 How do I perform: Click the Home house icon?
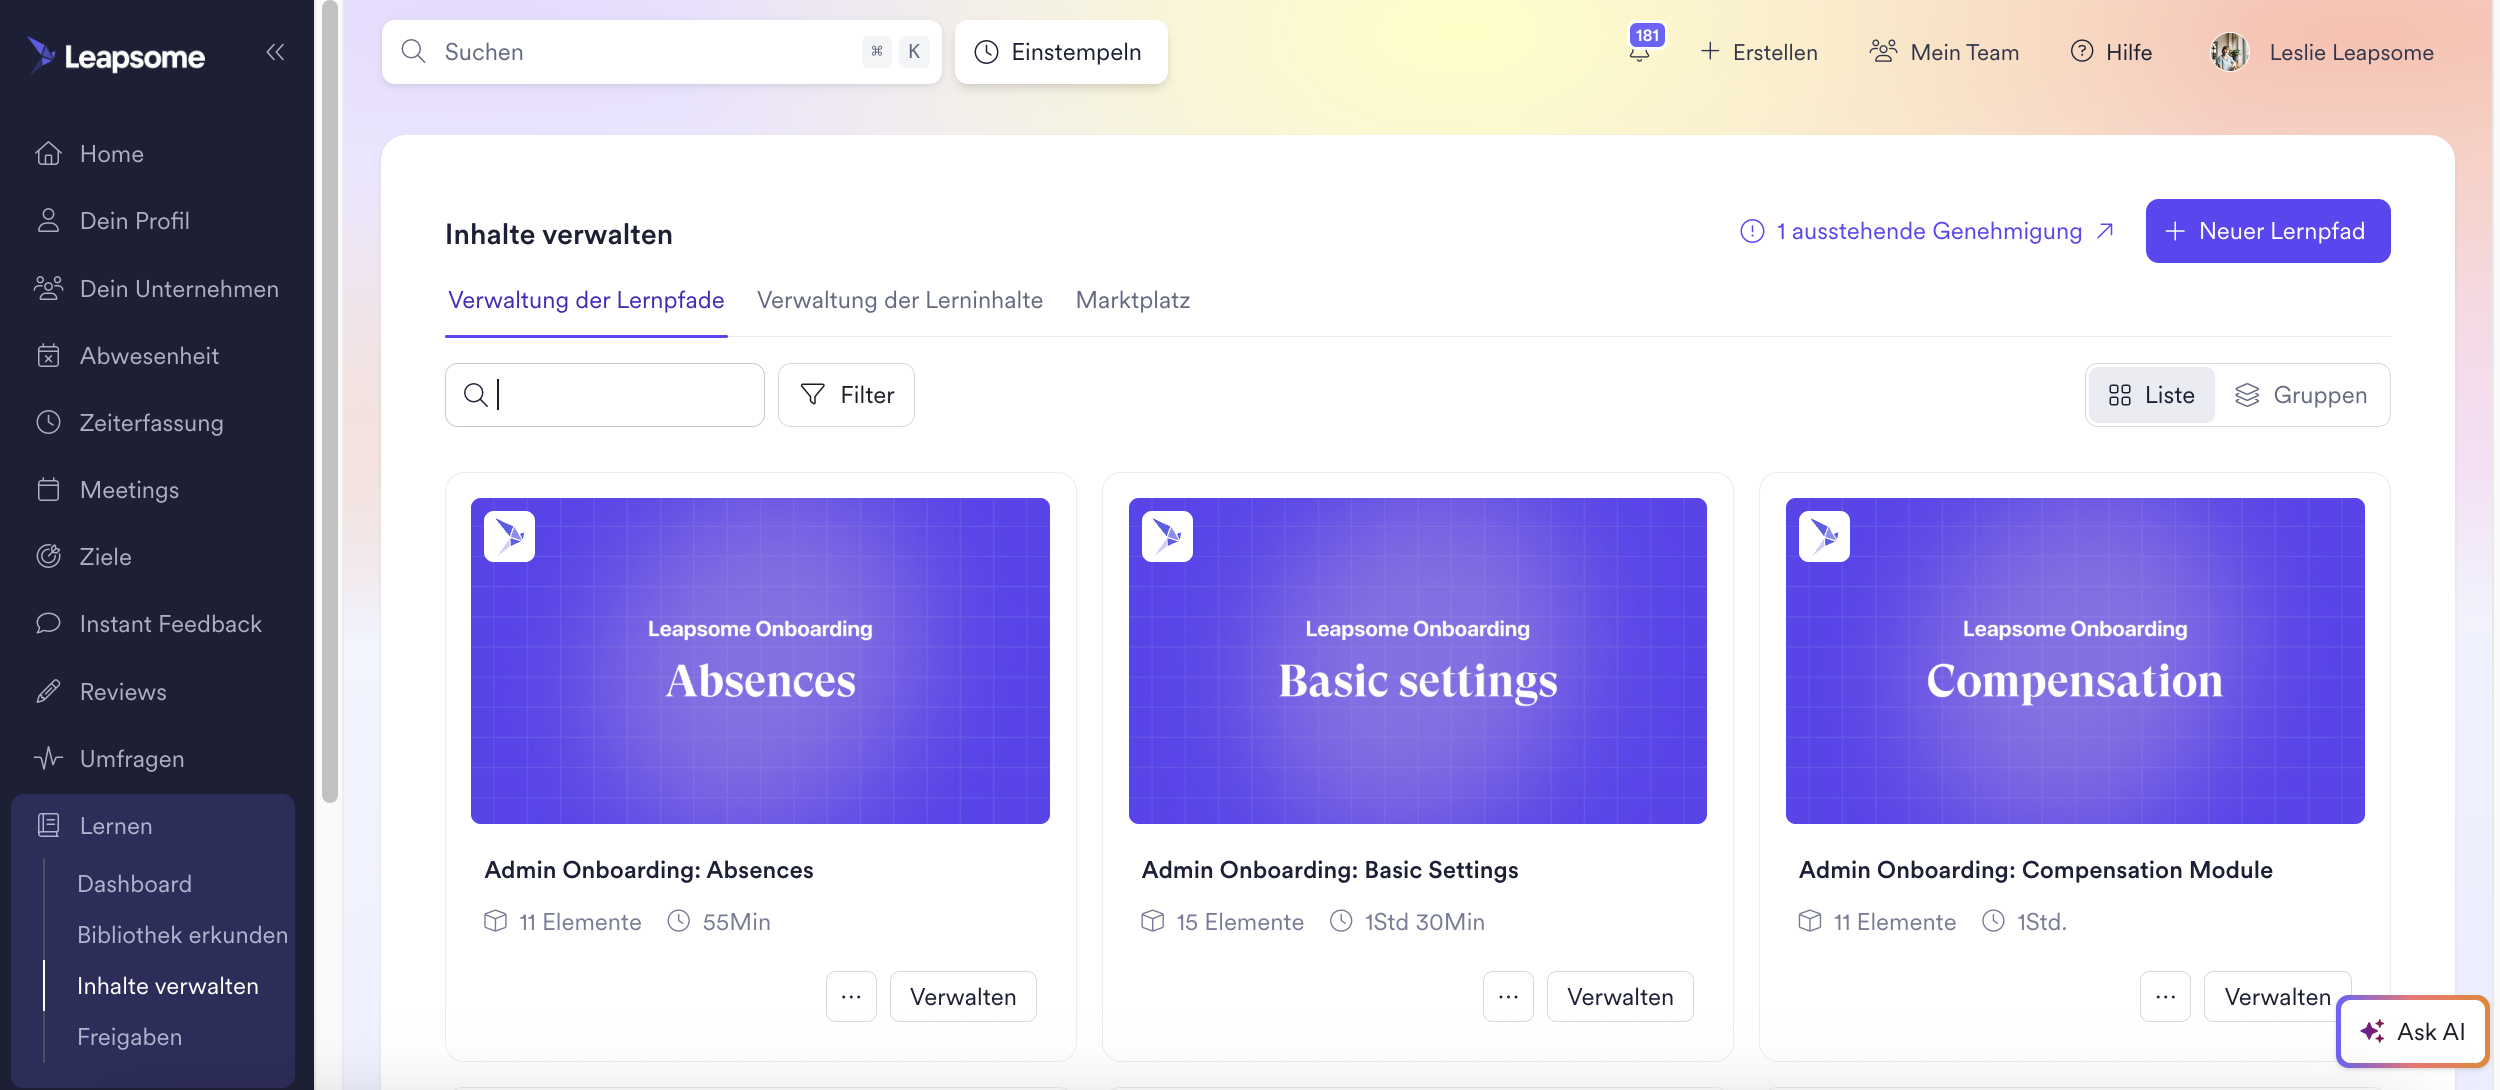[x=48, y=154]
